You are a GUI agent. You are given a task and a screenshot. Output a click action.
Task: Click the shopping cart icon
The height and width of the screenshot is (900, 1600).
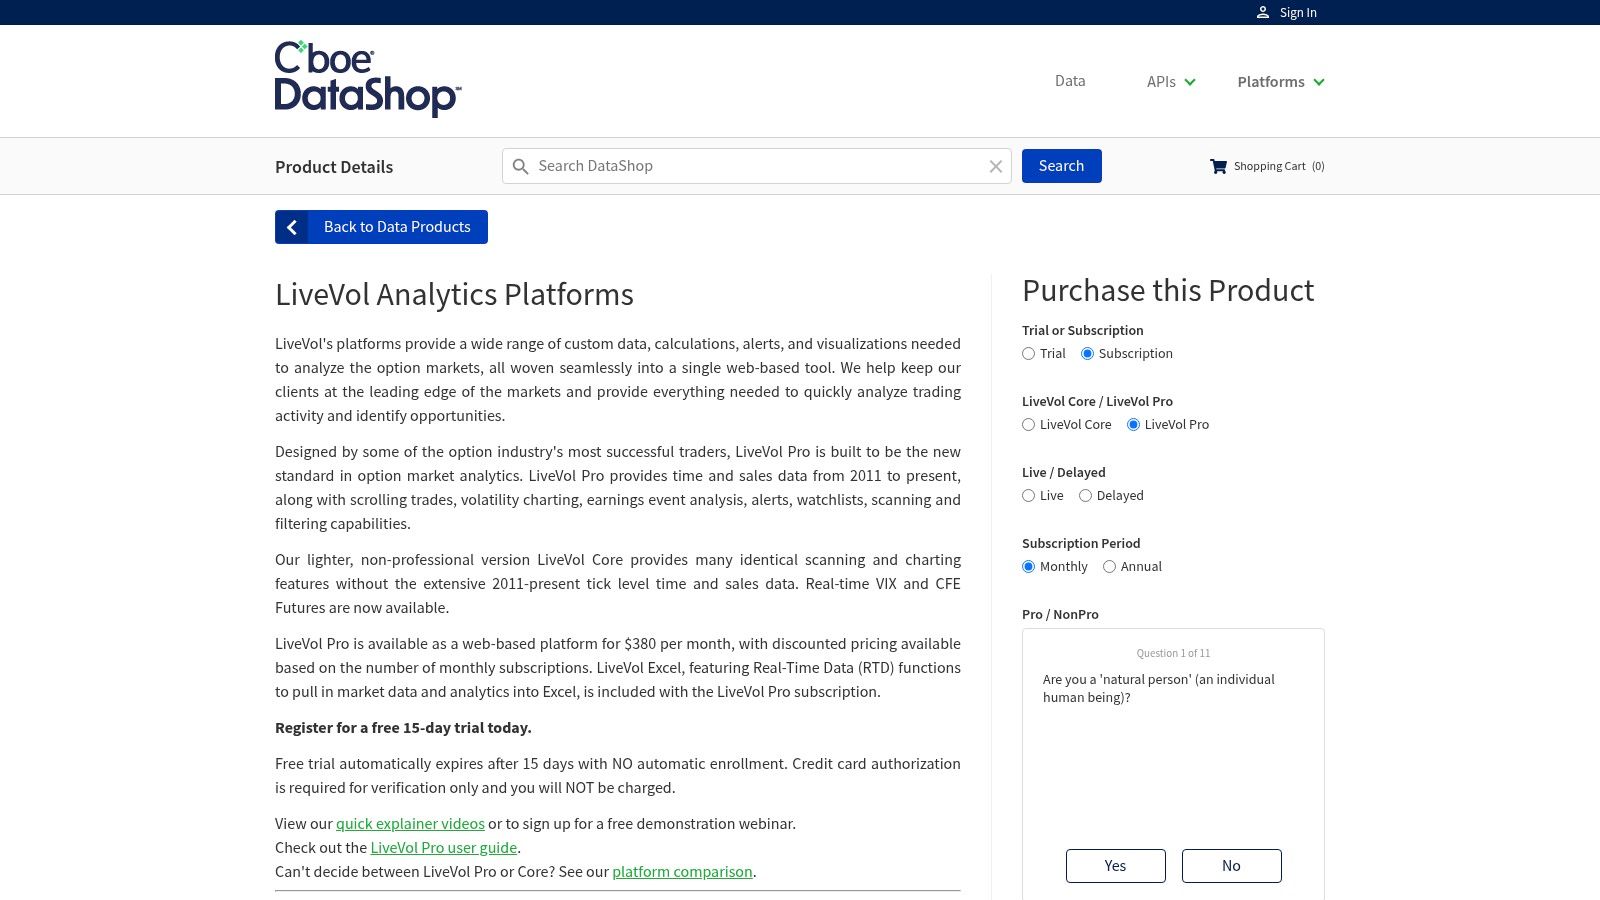pyautogui.click(x=1218, y=166)
